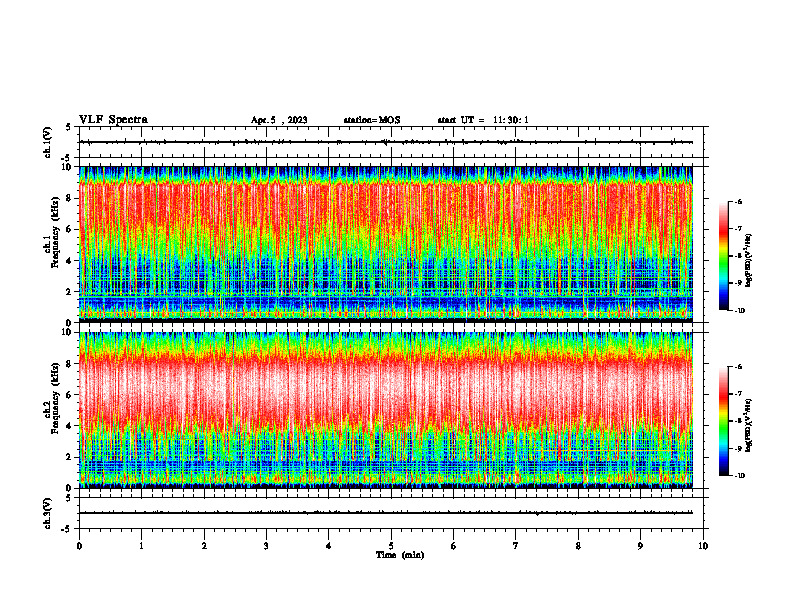Screen dimensions: 792x612
Task: Click the ch.2 spectrogram color scale bar
Action: click(x=723, y=421)
